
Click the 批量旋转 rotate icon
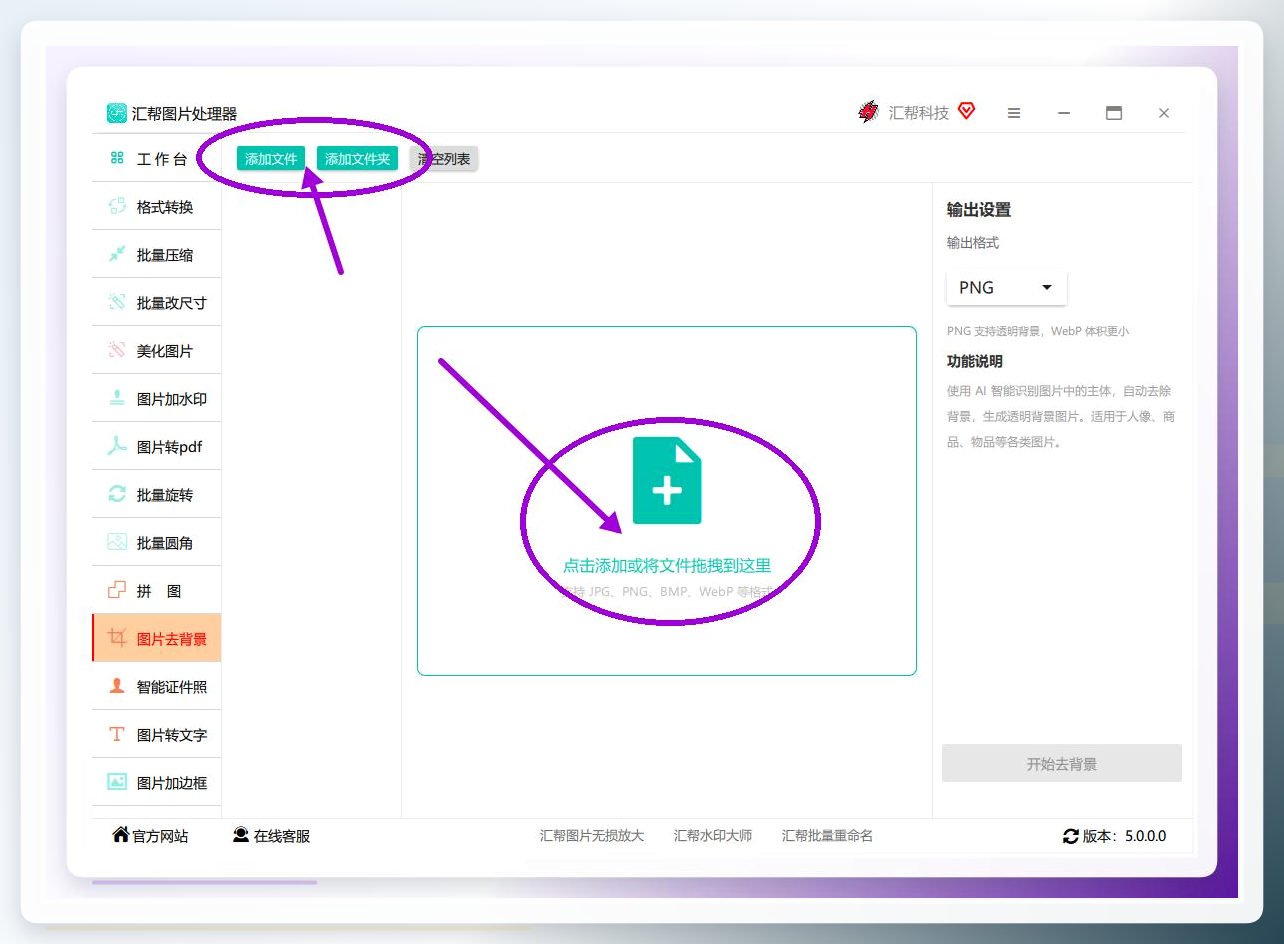tap(117, 494)
